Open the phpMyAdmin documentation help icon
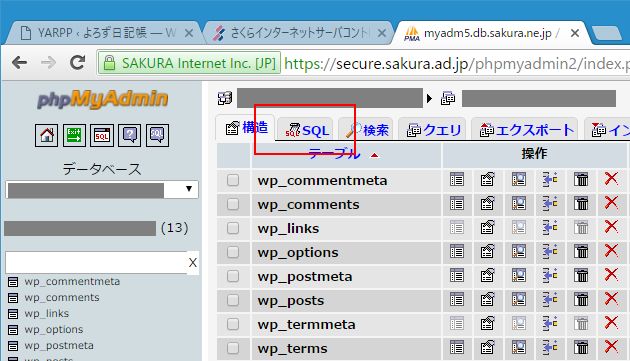This screenshot has width=630, height=361. [129, 135]
